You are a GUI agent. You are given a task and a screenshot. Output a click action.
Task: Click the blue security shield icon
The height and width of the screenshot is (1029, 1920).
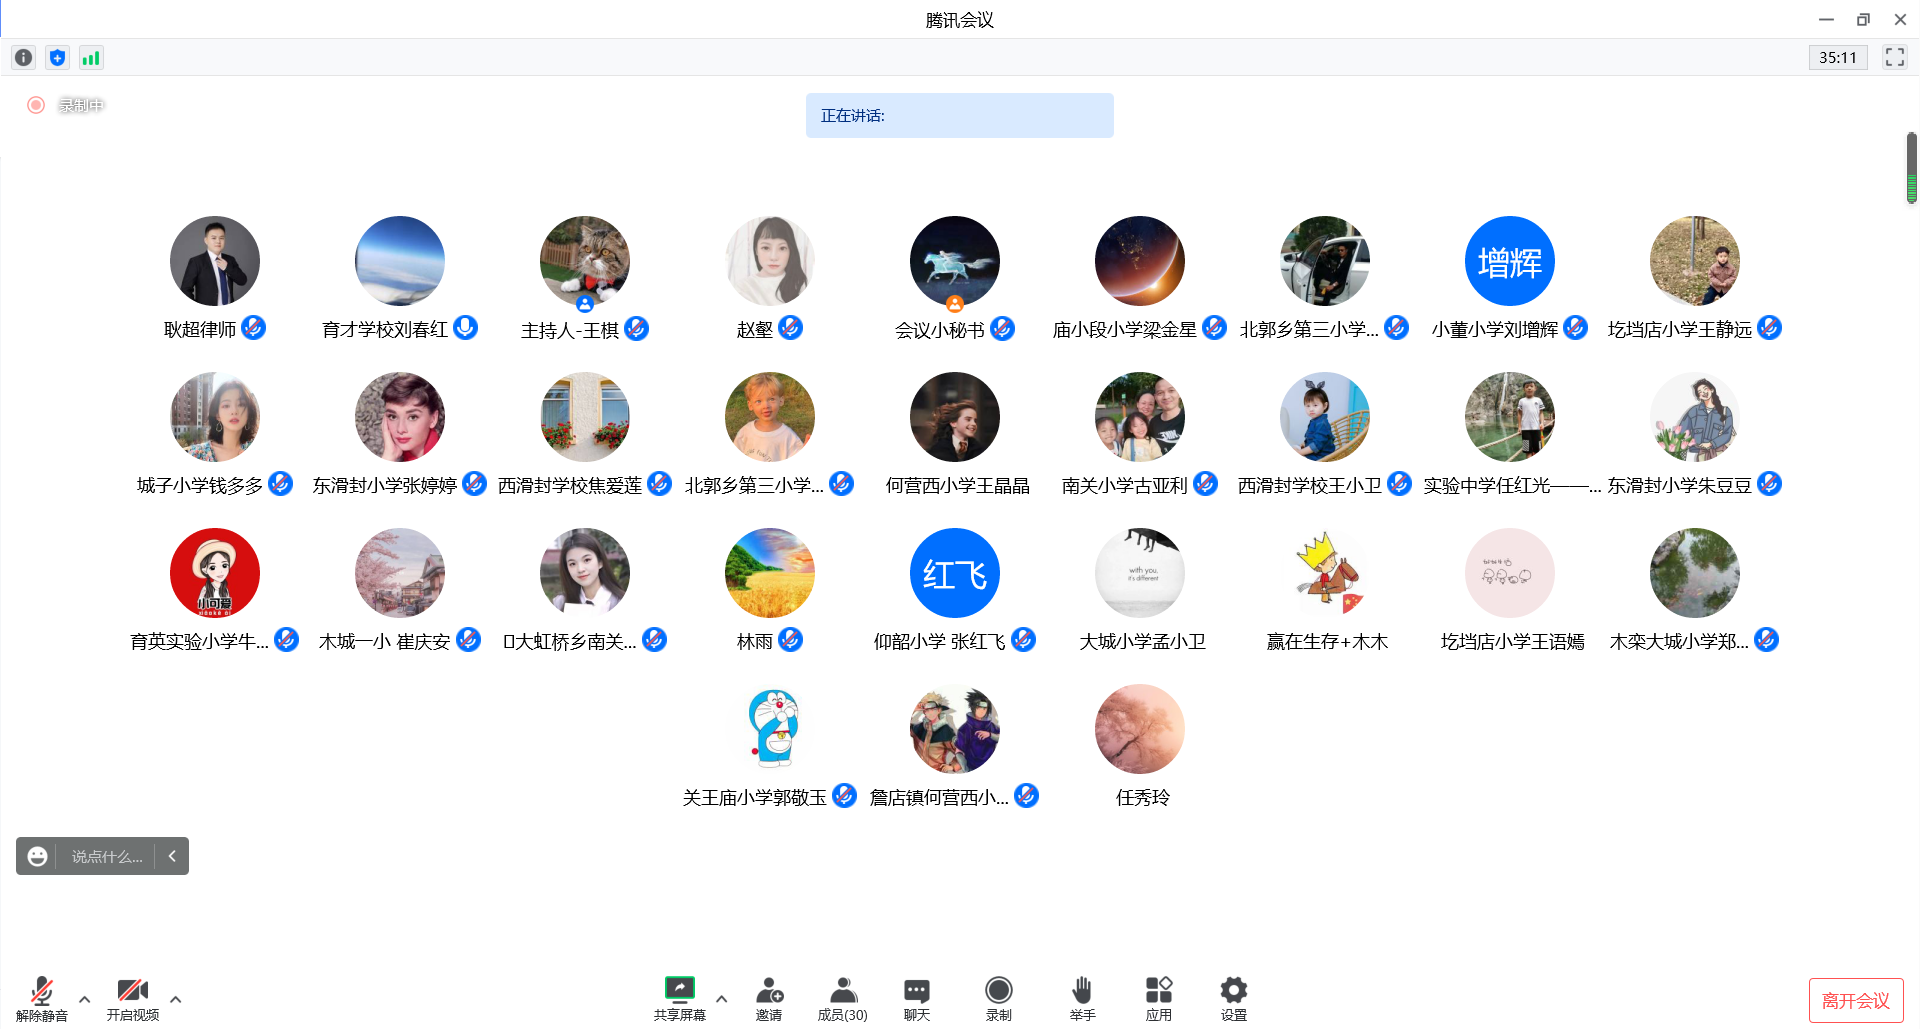(57, 58)
